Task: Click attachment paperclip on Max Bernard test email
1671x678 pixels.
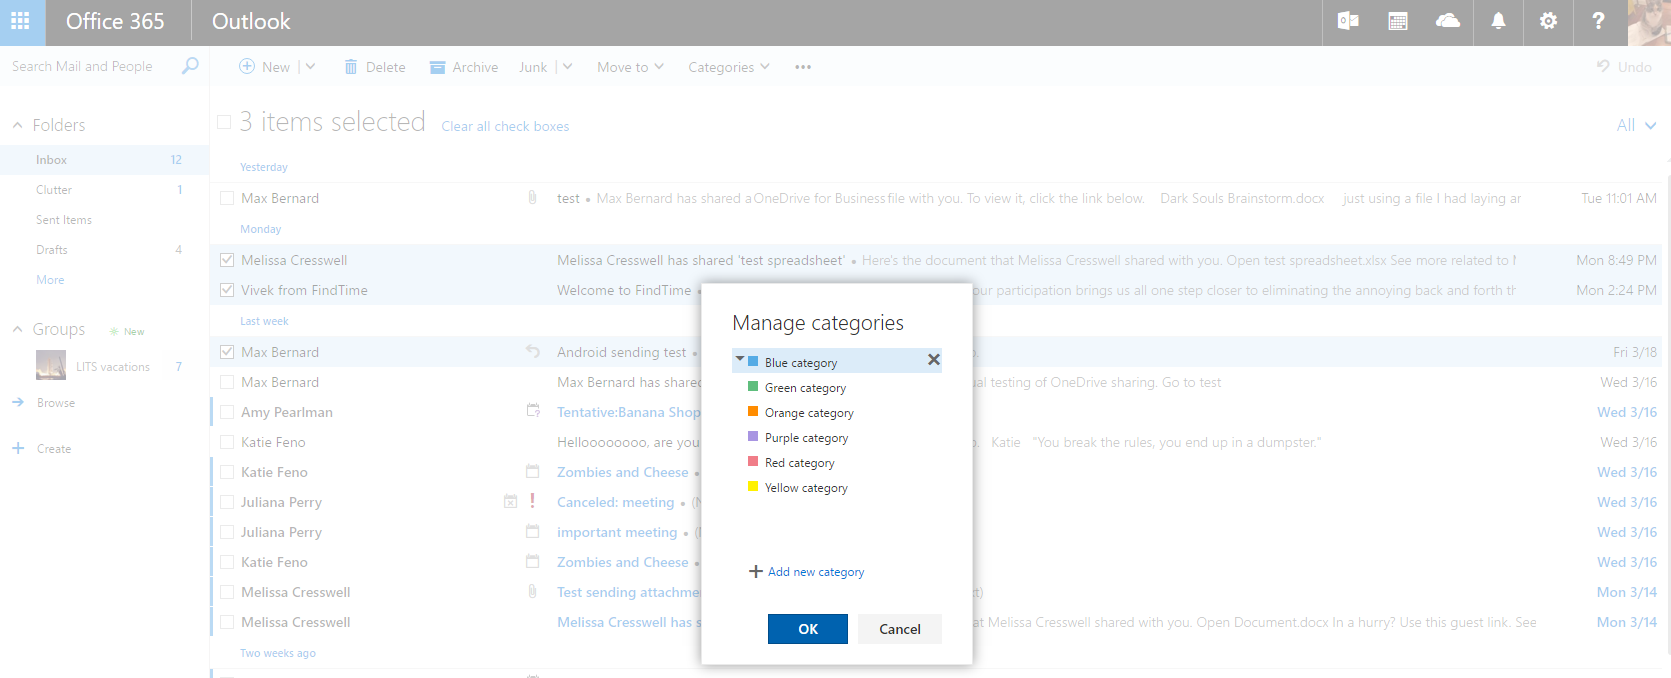Action: pyautogui.click(x=533, y=198)
